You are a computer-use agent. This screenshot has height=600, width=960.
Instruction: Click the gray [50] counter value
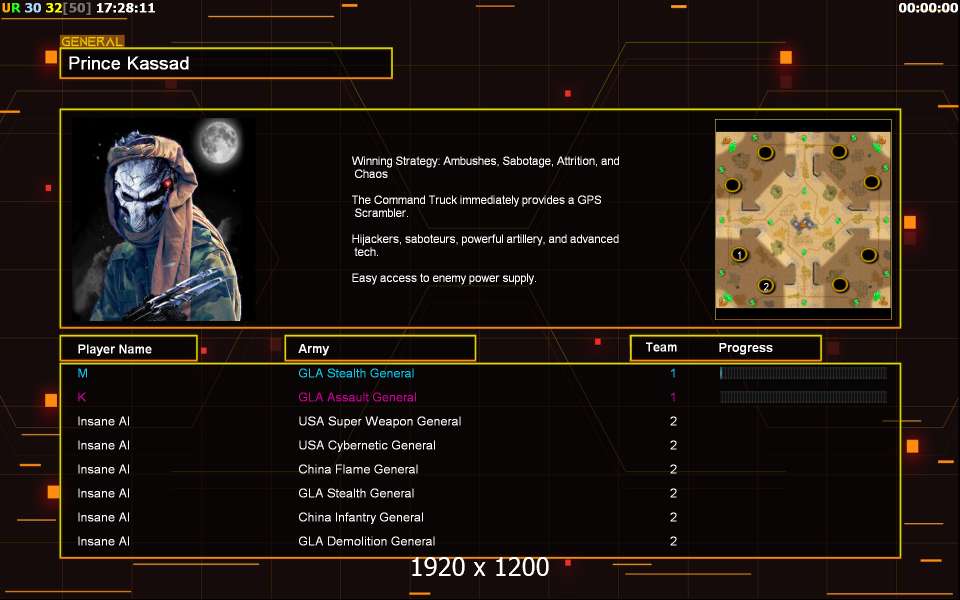(77, 8)
